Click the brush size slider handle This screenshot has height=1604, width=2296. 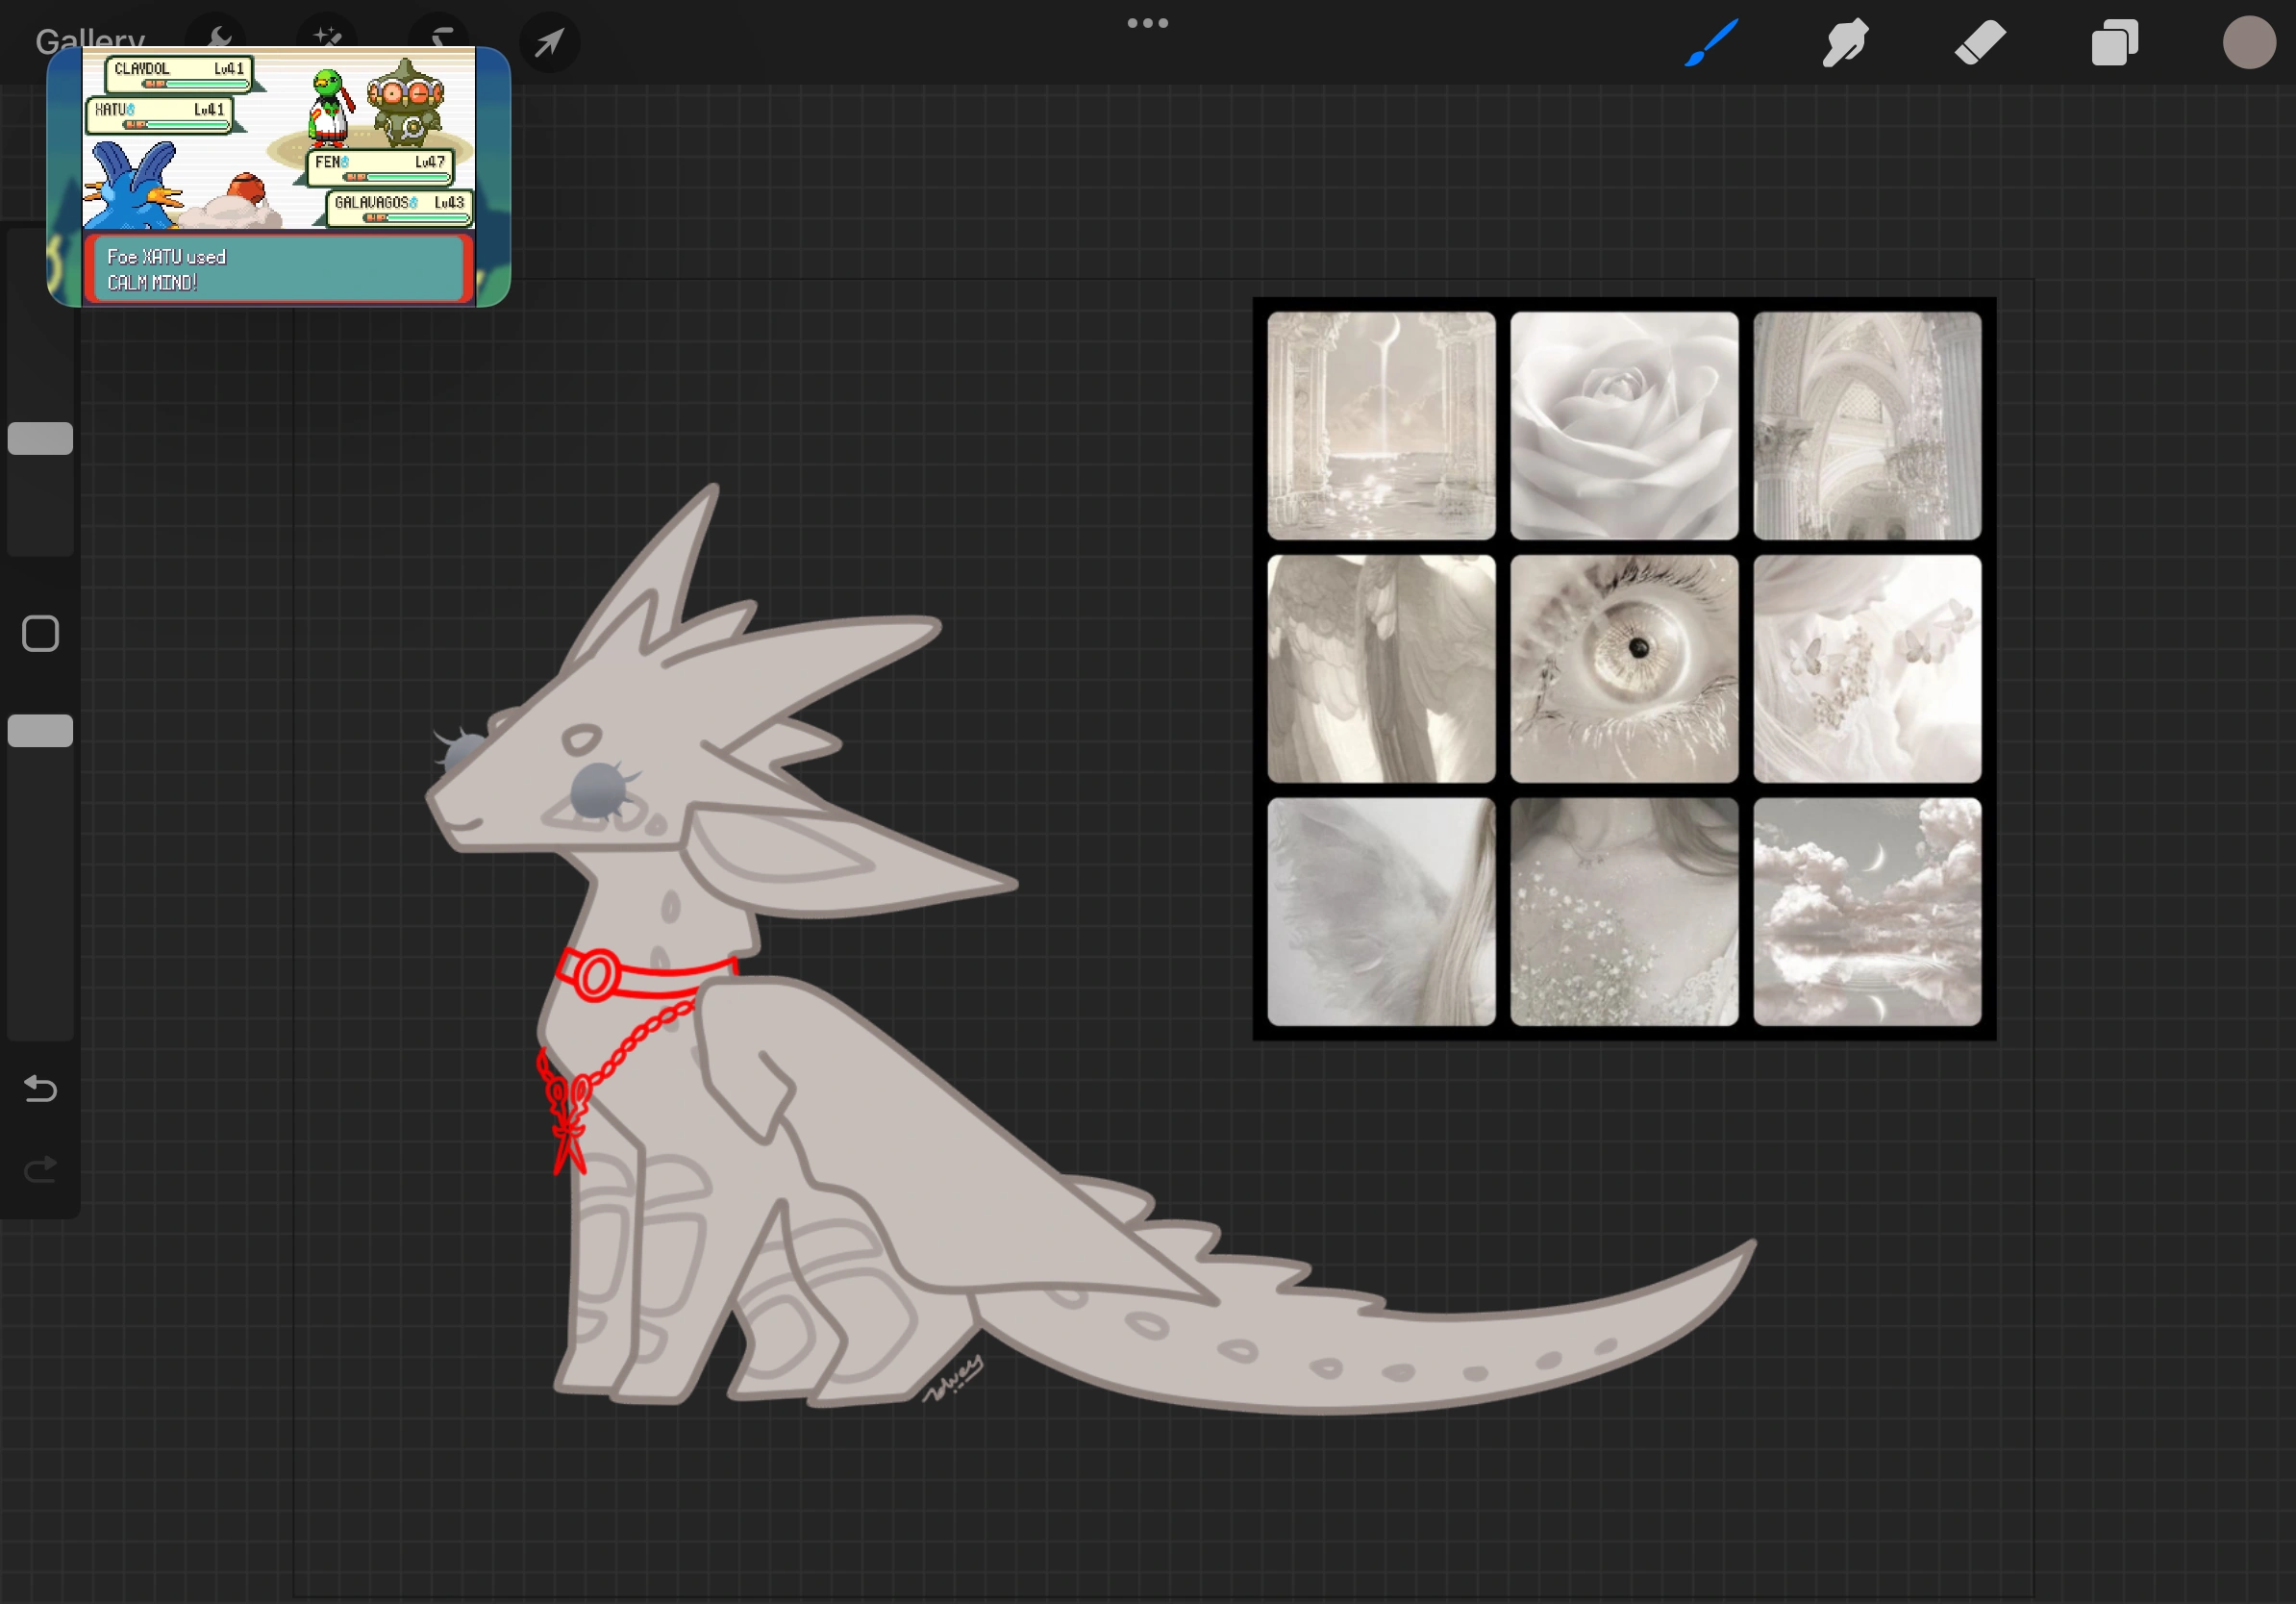(40, 438)
